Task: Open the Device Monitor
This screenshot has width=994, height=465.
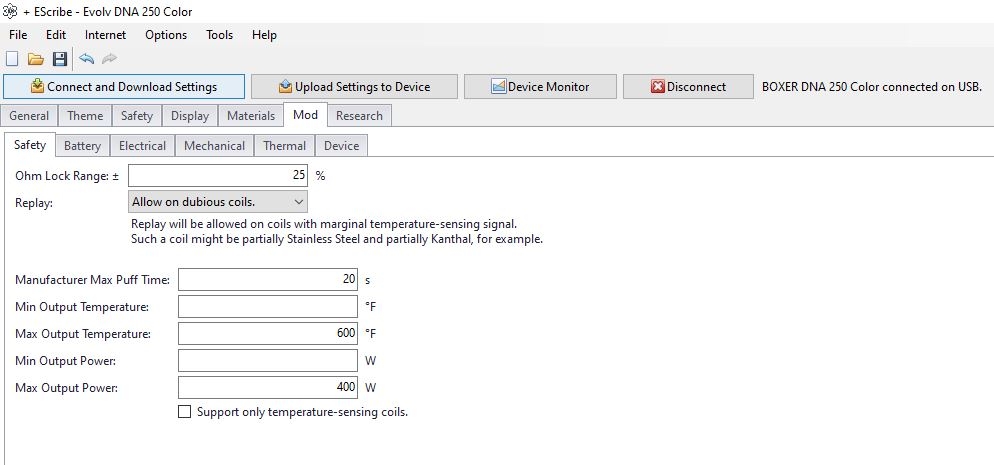Action: click(x=540, y=87)
